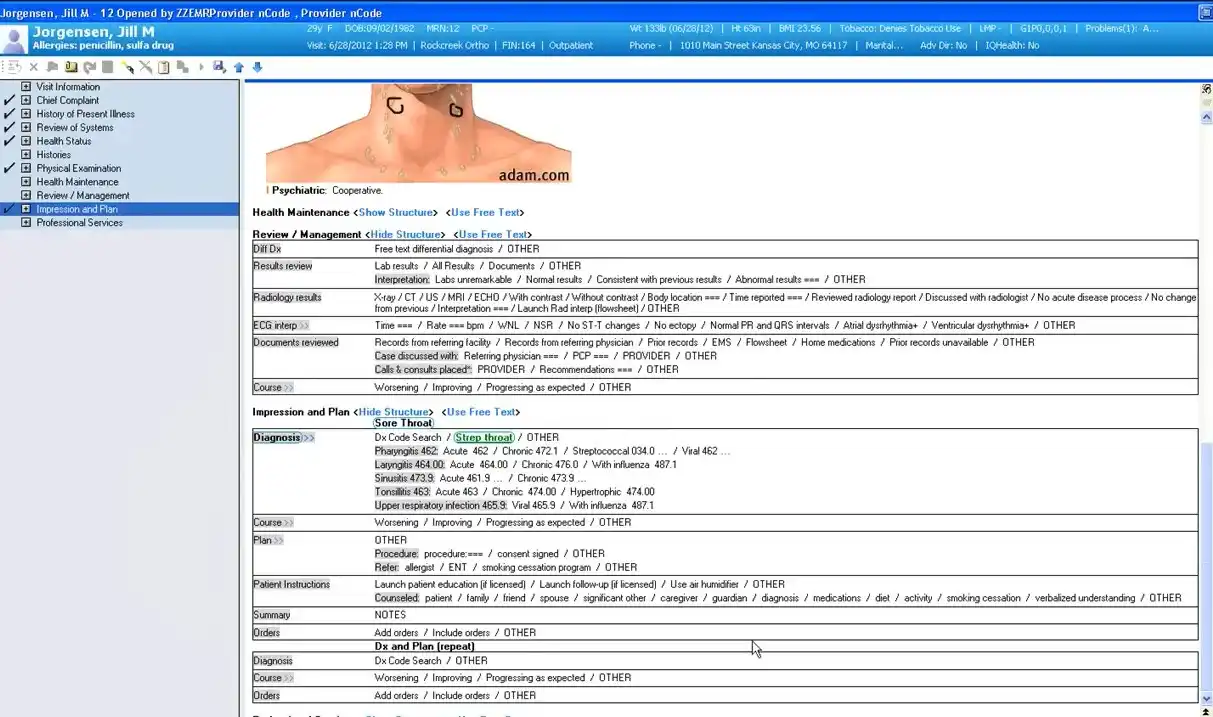The image size is (1213, 717).
Task: Open the Review of Systems section
Action: point(75,127)
